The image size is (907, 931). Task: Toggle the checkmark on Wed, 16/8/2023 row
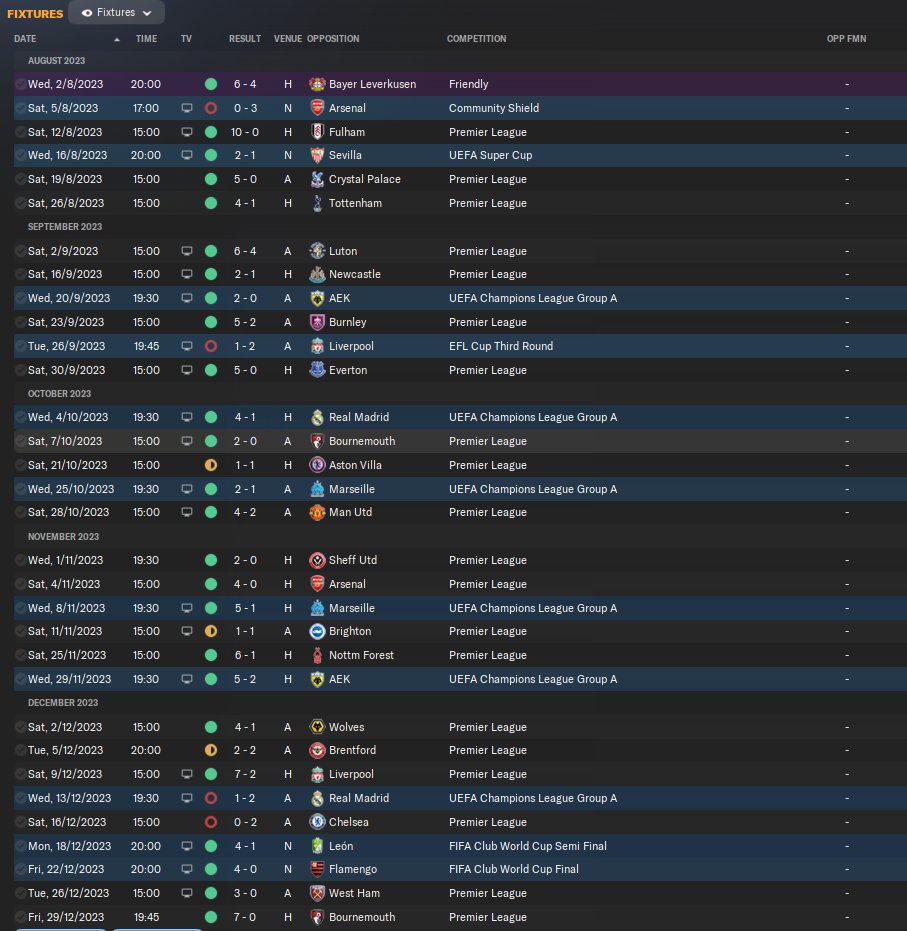(x=20, y=155)
